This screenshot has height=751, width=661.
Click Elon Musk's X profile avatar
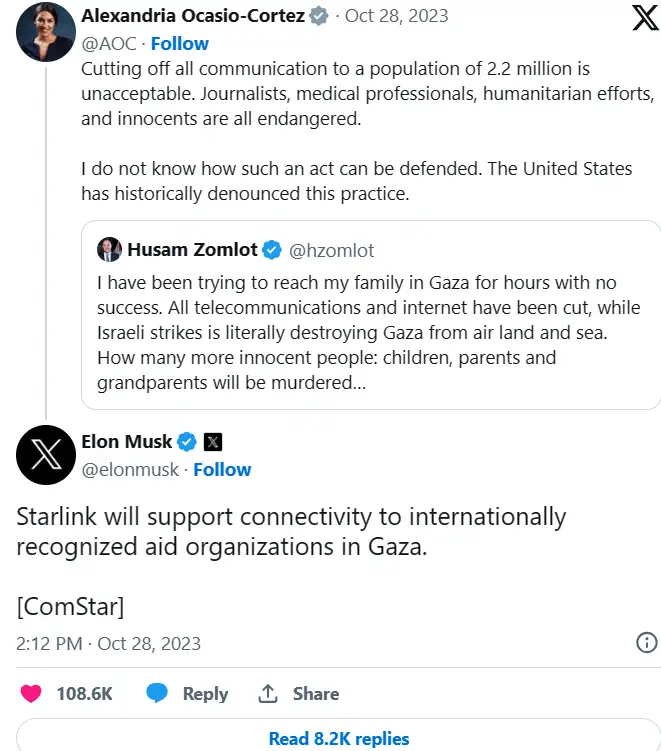[46, 455]
